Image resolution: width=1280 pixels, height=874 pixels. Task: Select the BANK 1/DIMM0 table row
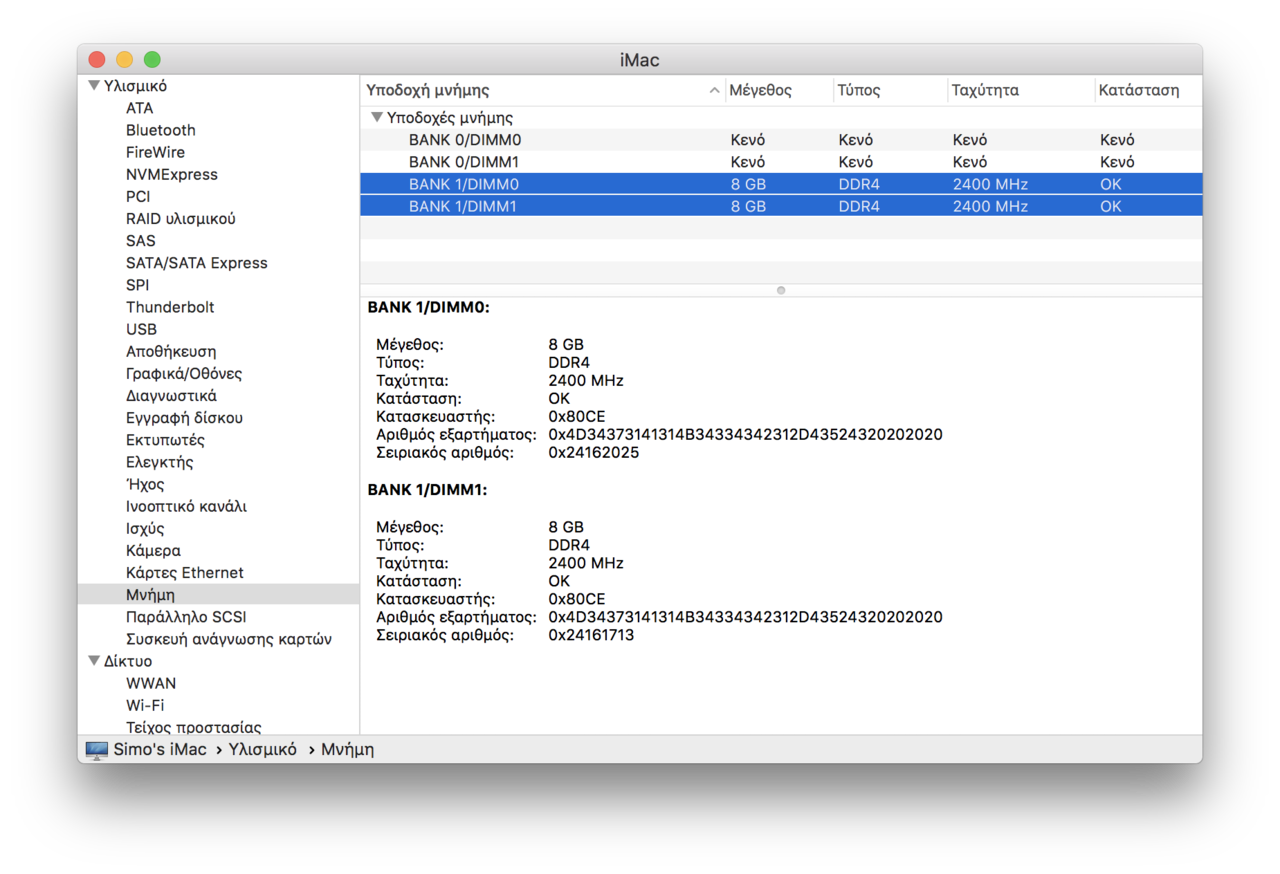click(x=781, y=184)
